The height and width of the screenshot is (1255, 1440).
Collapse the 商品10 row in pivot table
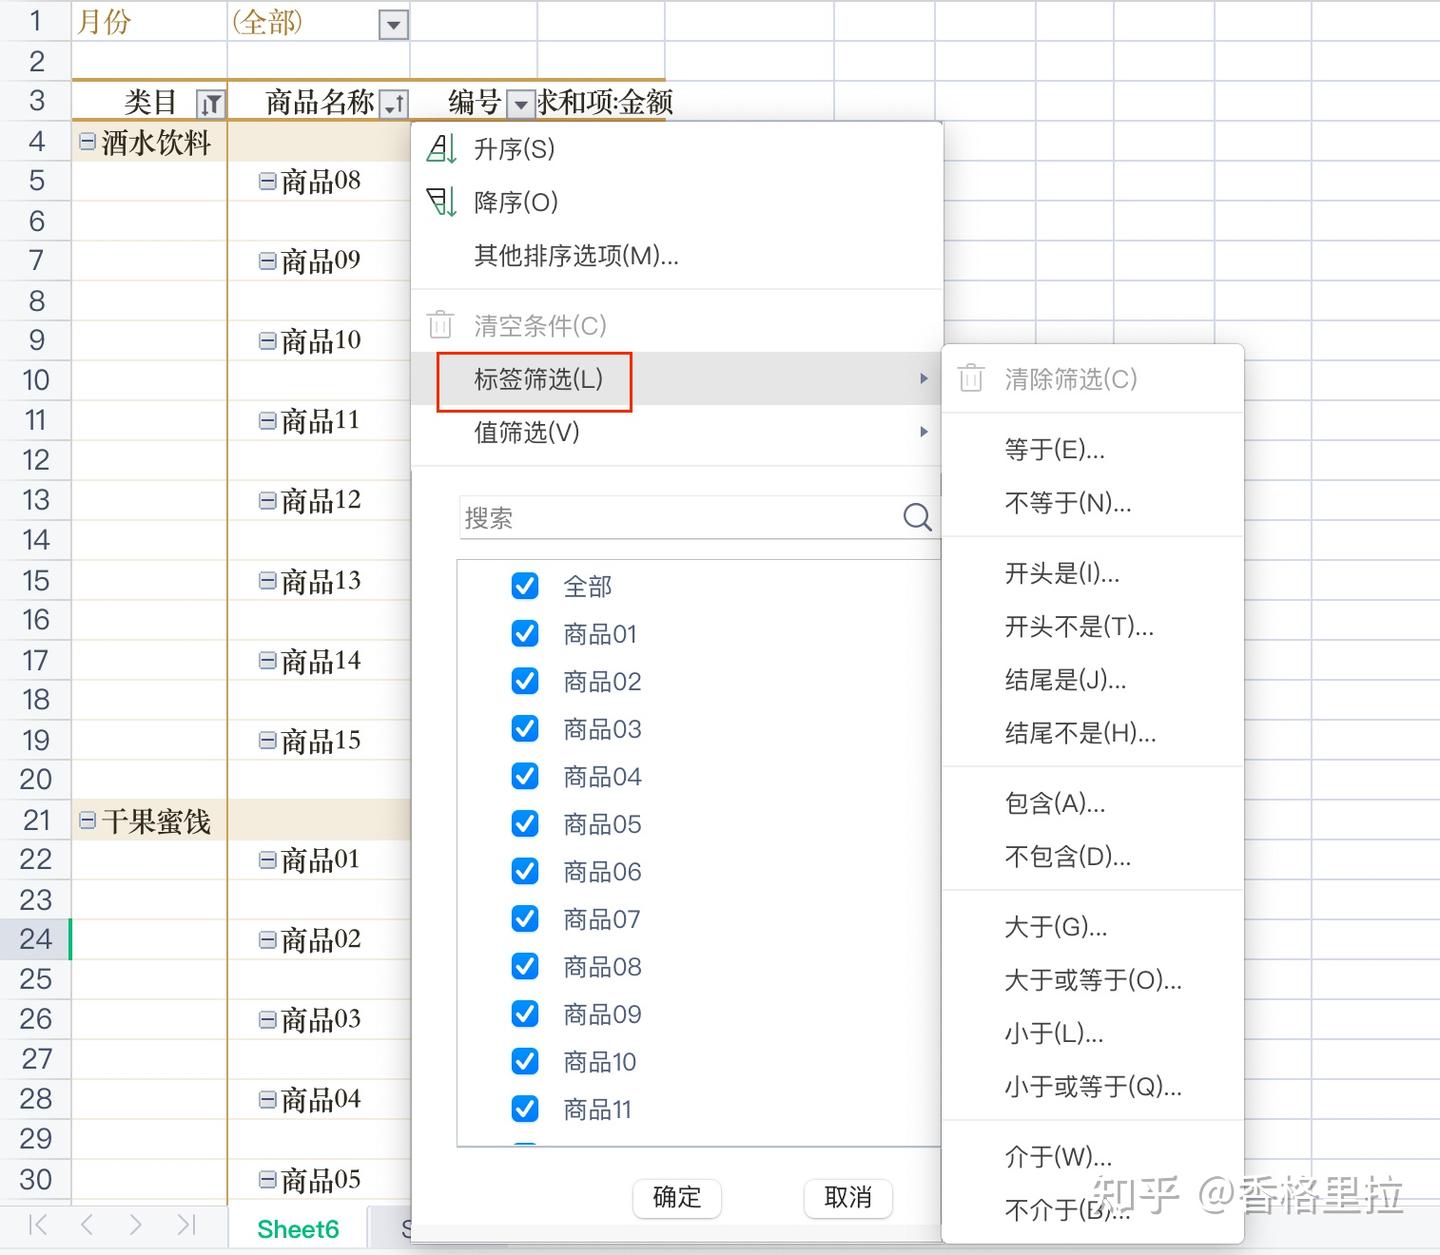tap(267, 341)
